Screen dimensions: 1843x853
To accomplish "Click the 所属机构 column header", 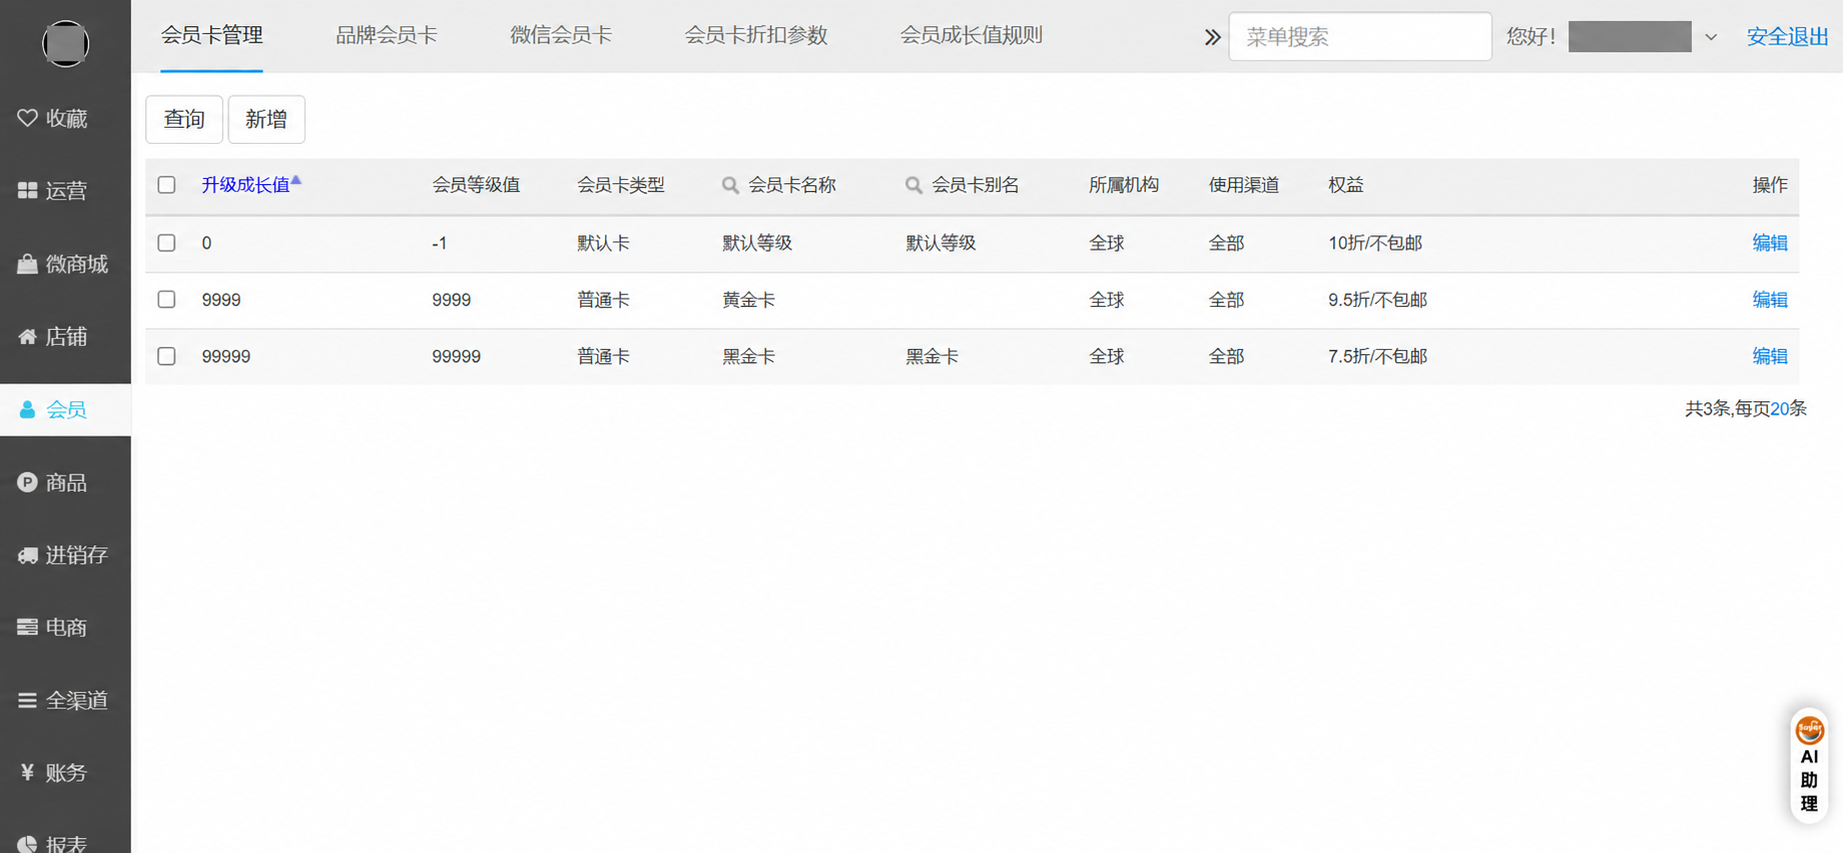I will (x=1124, y=185).
